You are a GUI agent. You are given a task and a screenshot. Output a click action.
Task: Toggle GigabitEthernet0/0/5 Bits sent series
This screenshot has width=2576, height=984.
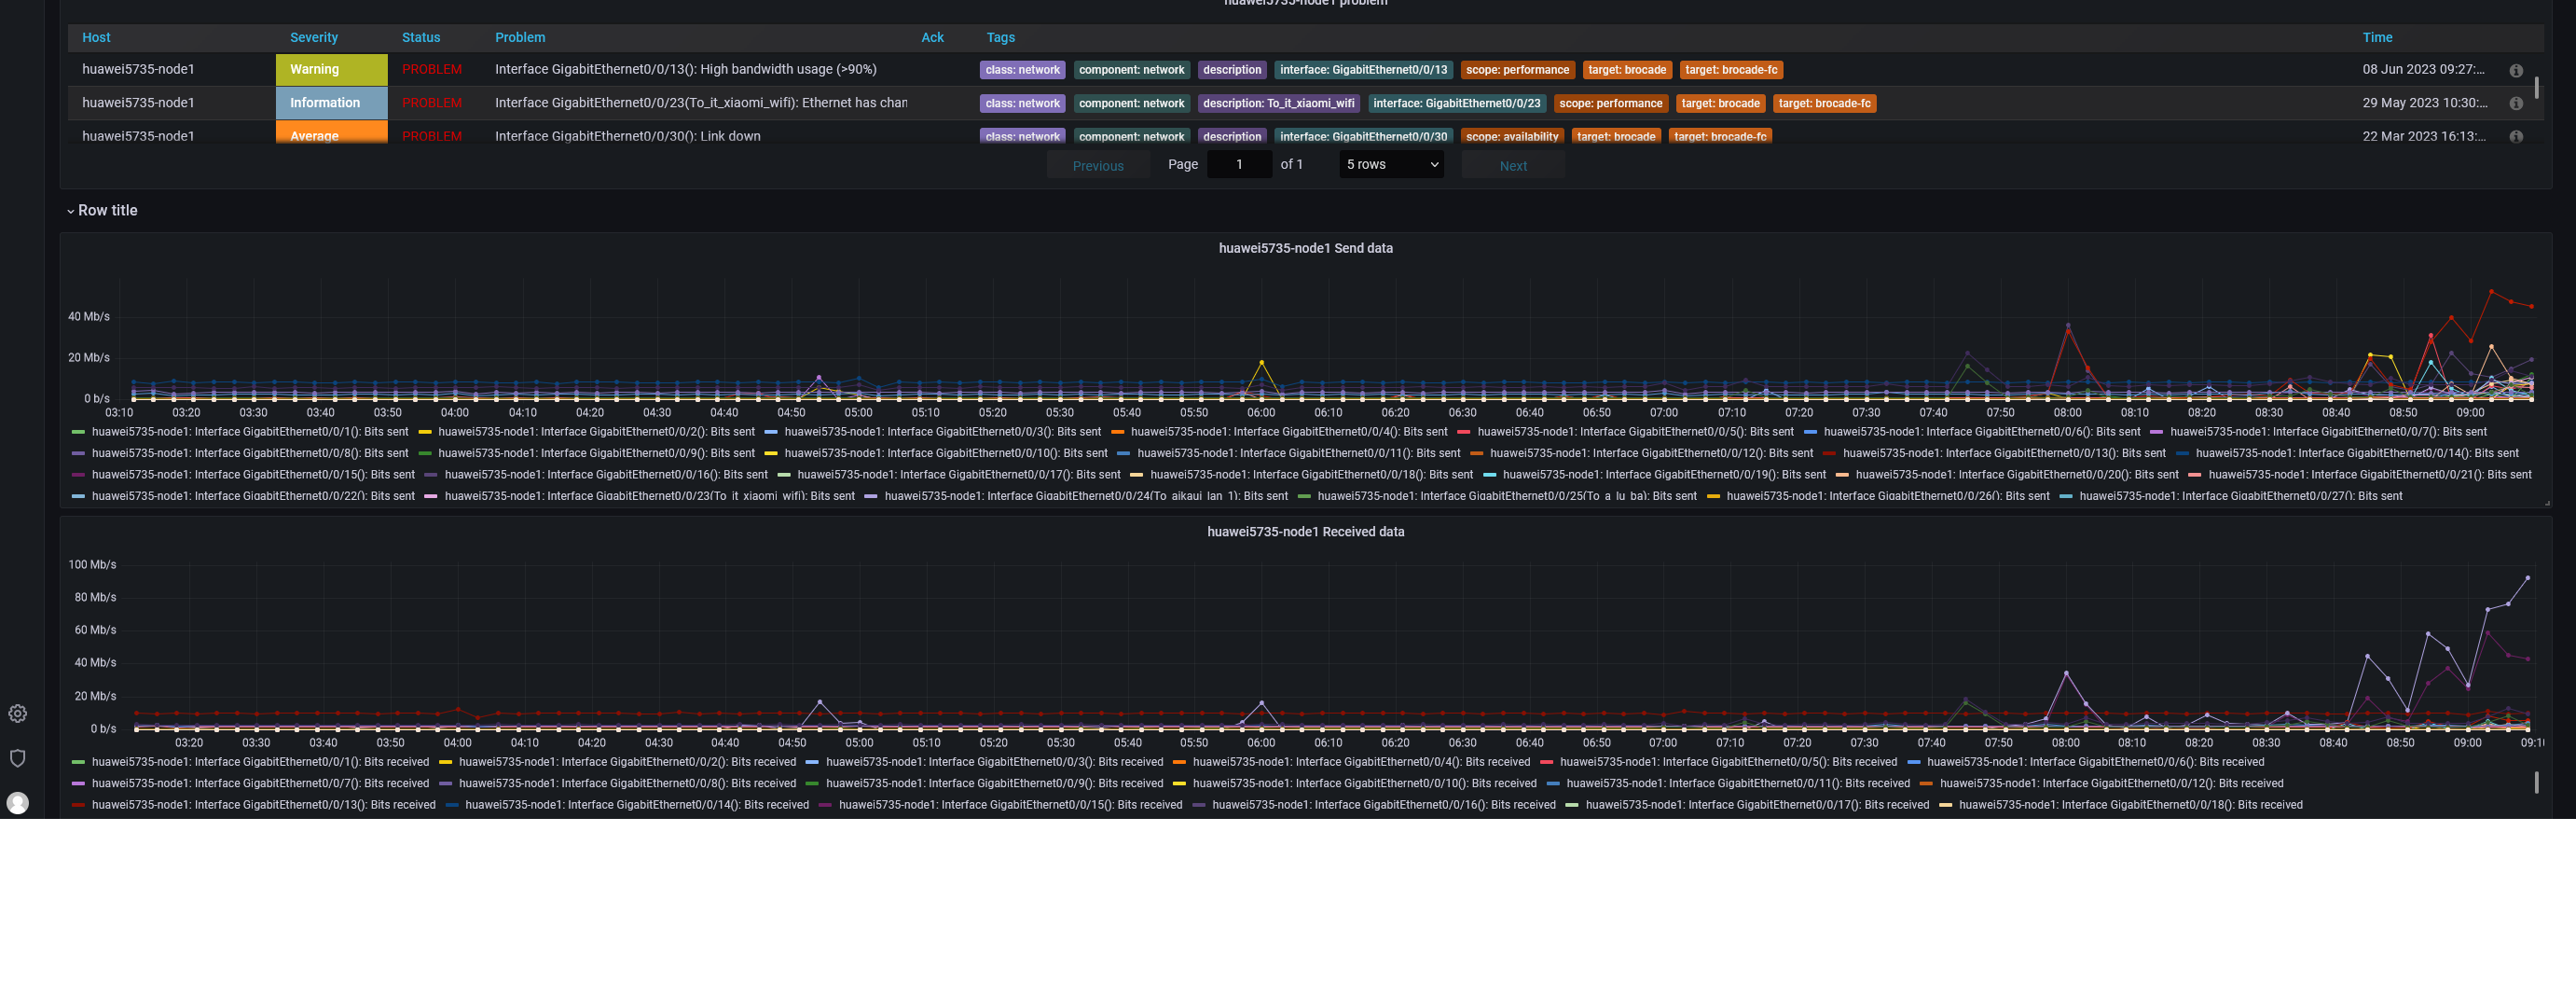pyautogui.click(x=1635, y=432)
